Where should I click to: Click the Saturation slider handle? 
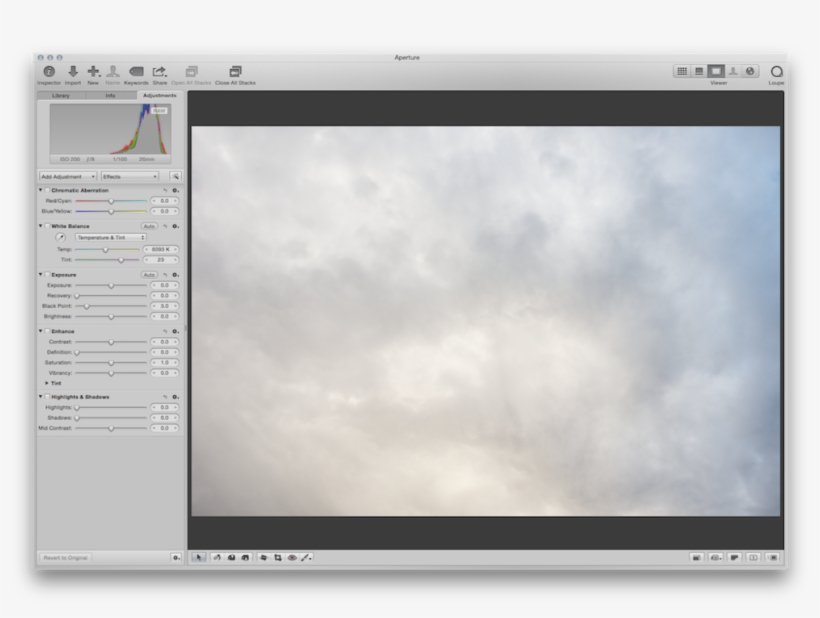113,363
